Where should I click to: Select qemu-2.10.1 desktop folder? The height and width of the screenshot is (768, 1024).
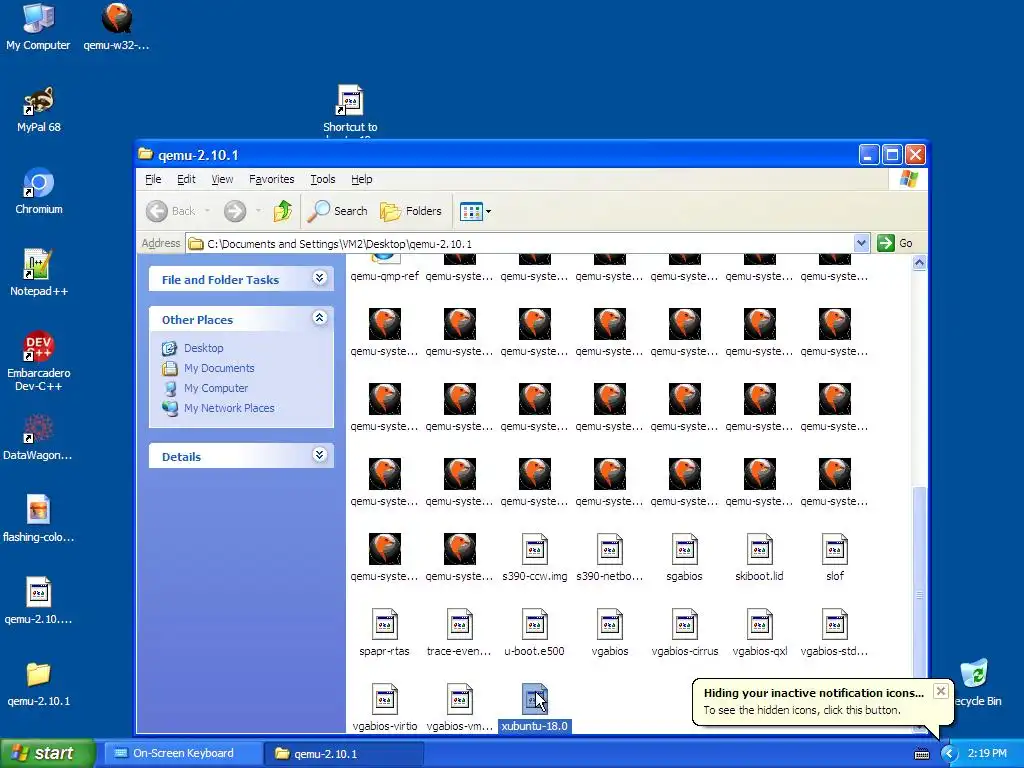[39, 684]
